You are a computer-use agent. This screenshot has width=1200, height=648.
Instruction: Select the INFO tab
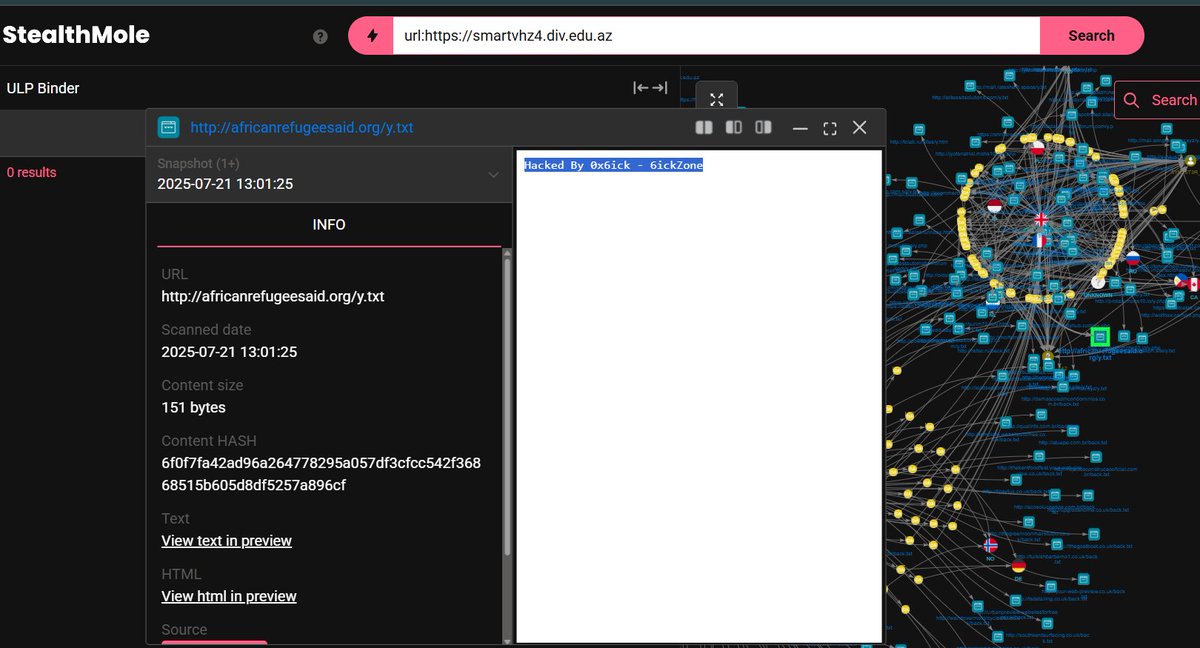pyautogui.click(x=329, y=225)
